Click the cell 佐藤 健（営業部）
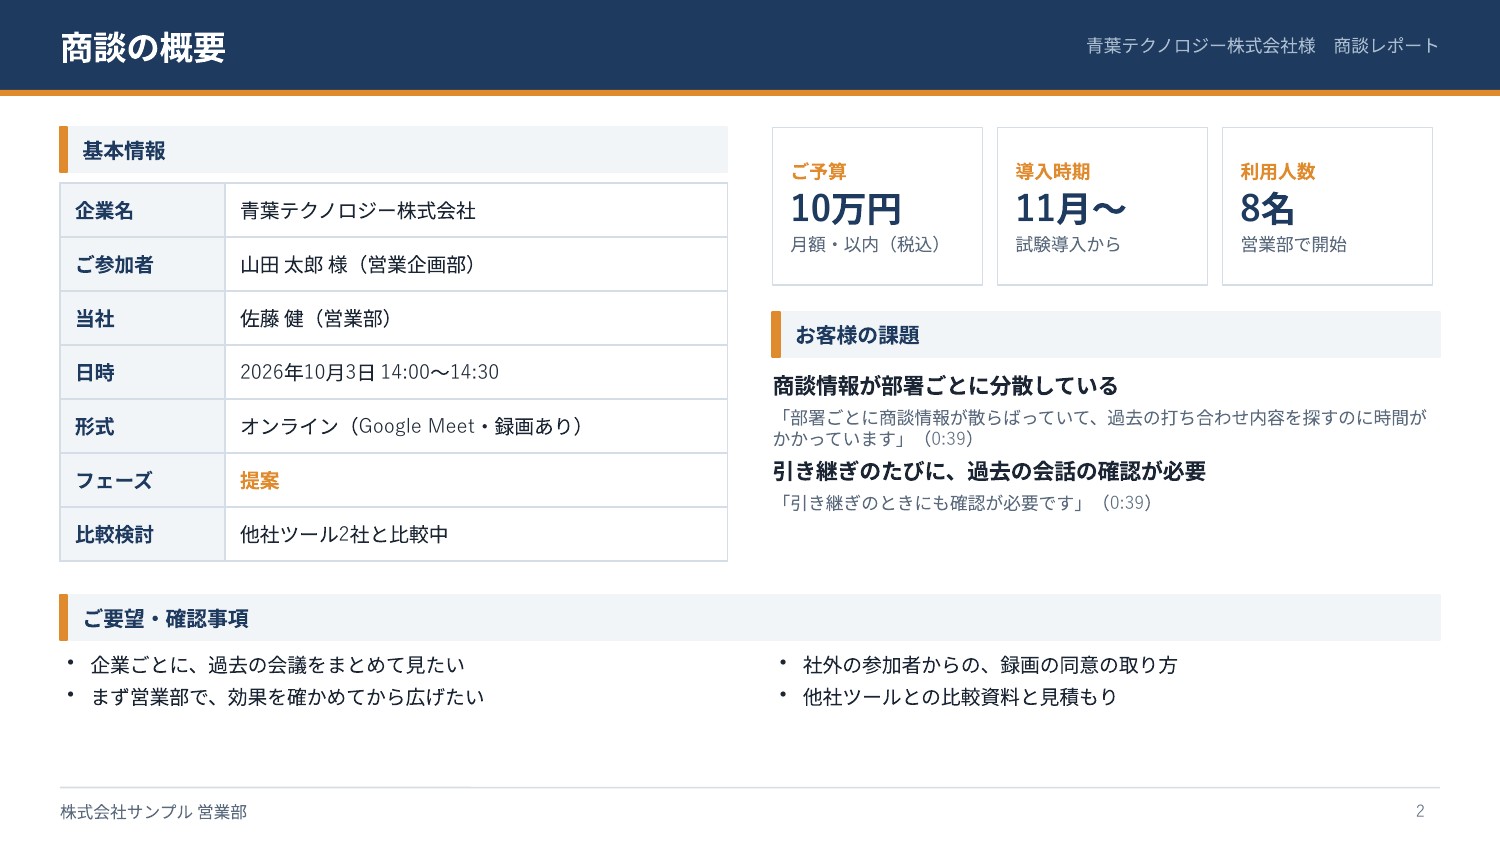The image size is (1500, 844). (476, 319)
